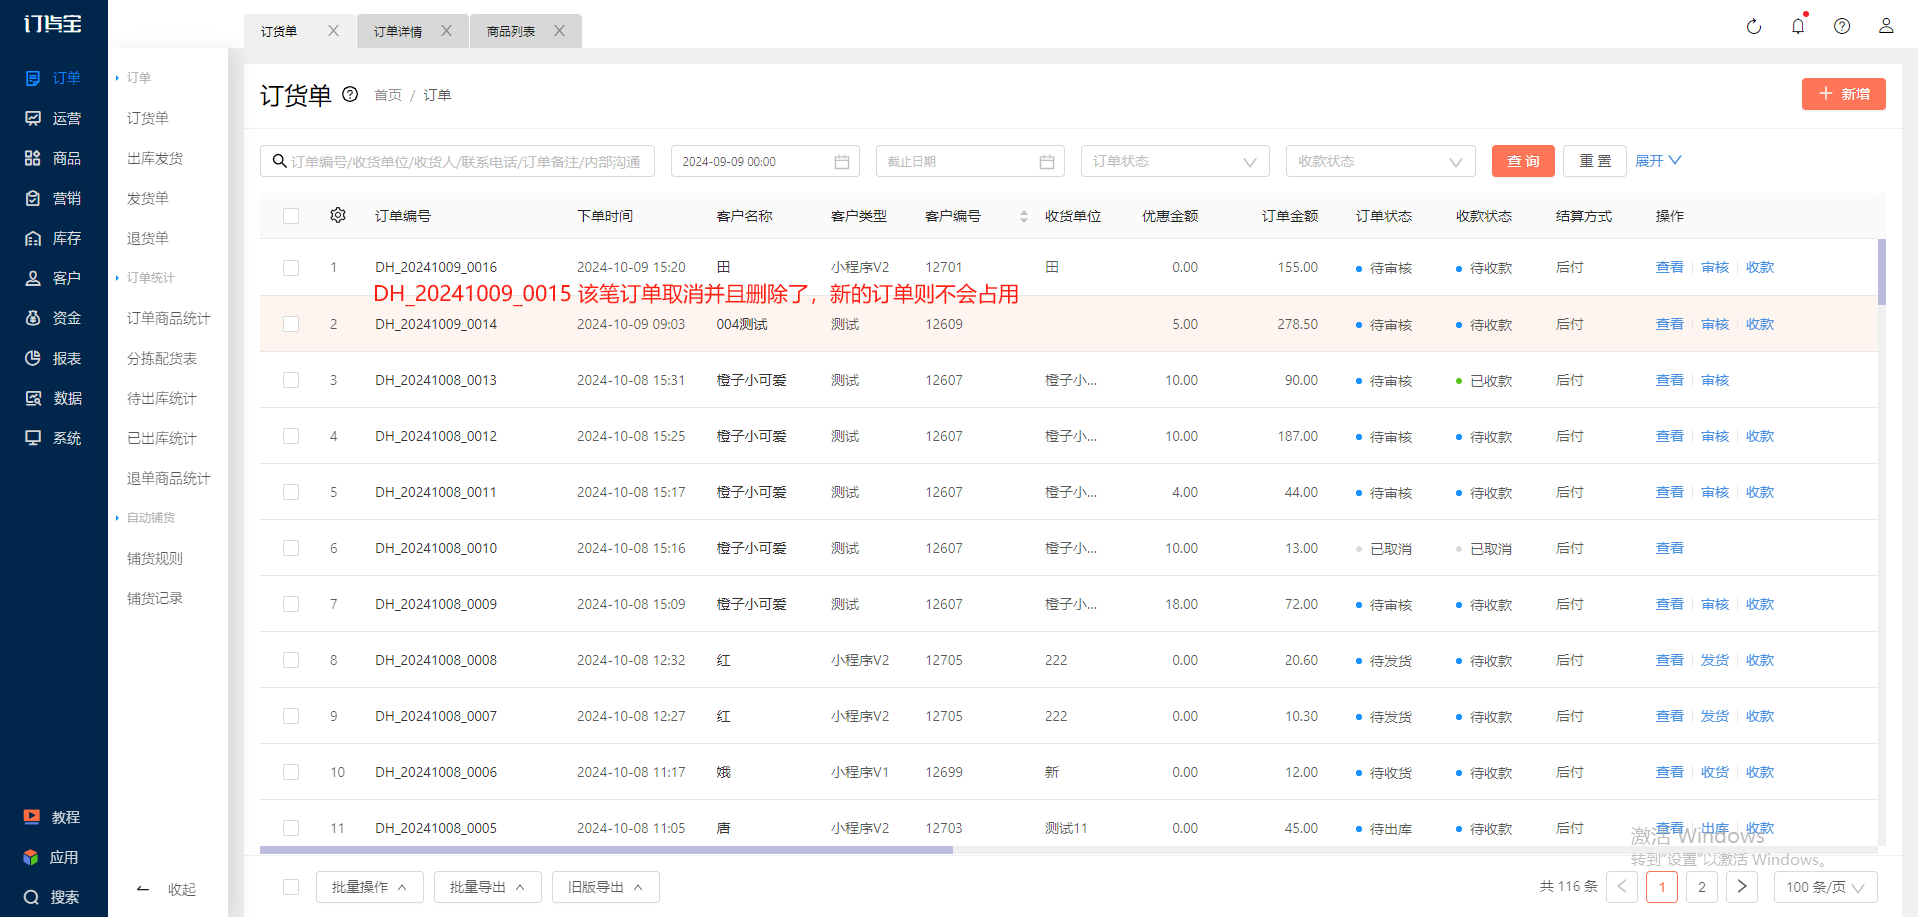Viewport: 1918px width, 917px height.
Task: Open 发货单 in the submenu
Action: click(x=148, y=198)
